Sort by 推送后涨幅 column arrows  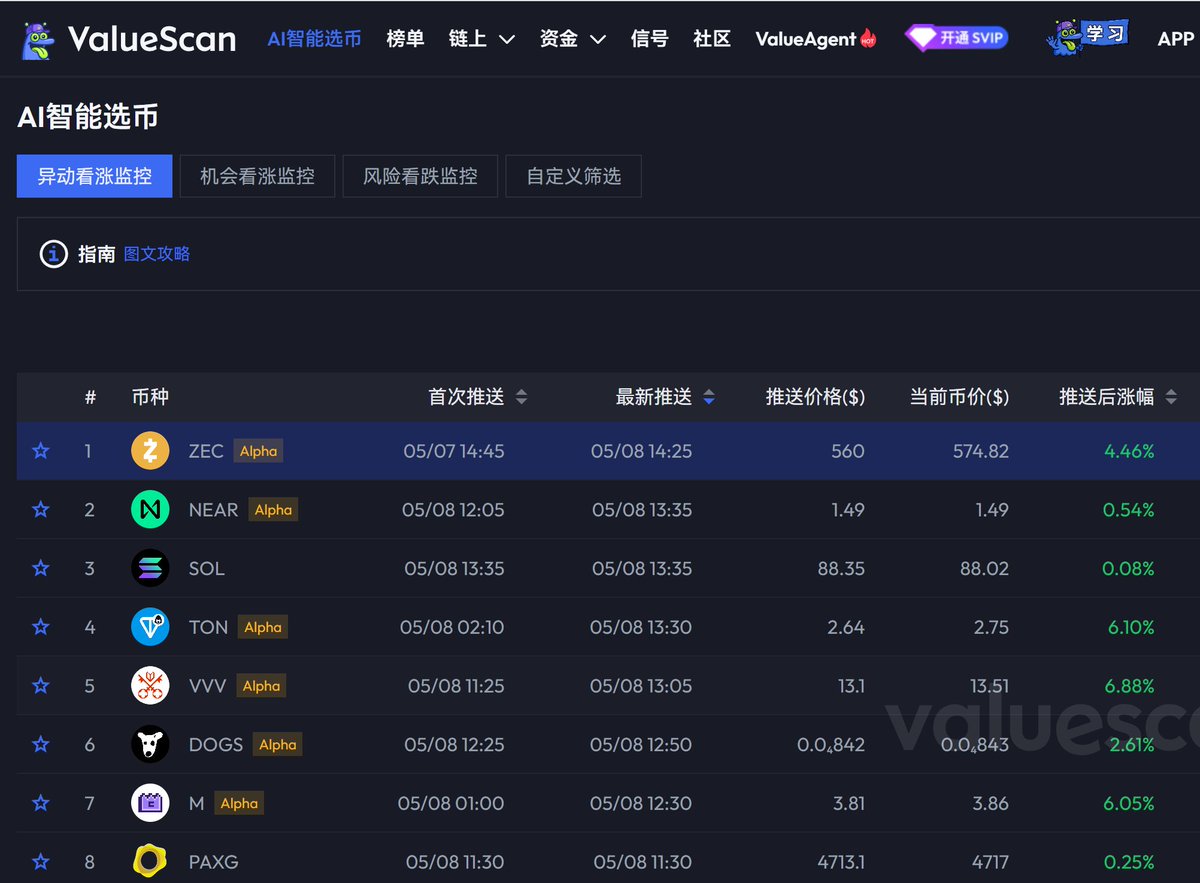click(x=1171, y=397)
